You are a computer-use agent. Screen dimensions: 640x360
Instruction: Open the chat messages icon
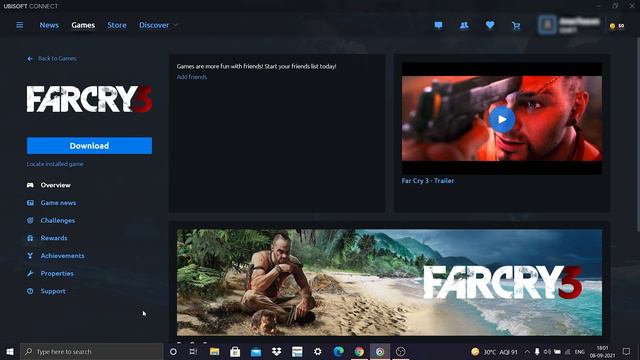[438, 25]
